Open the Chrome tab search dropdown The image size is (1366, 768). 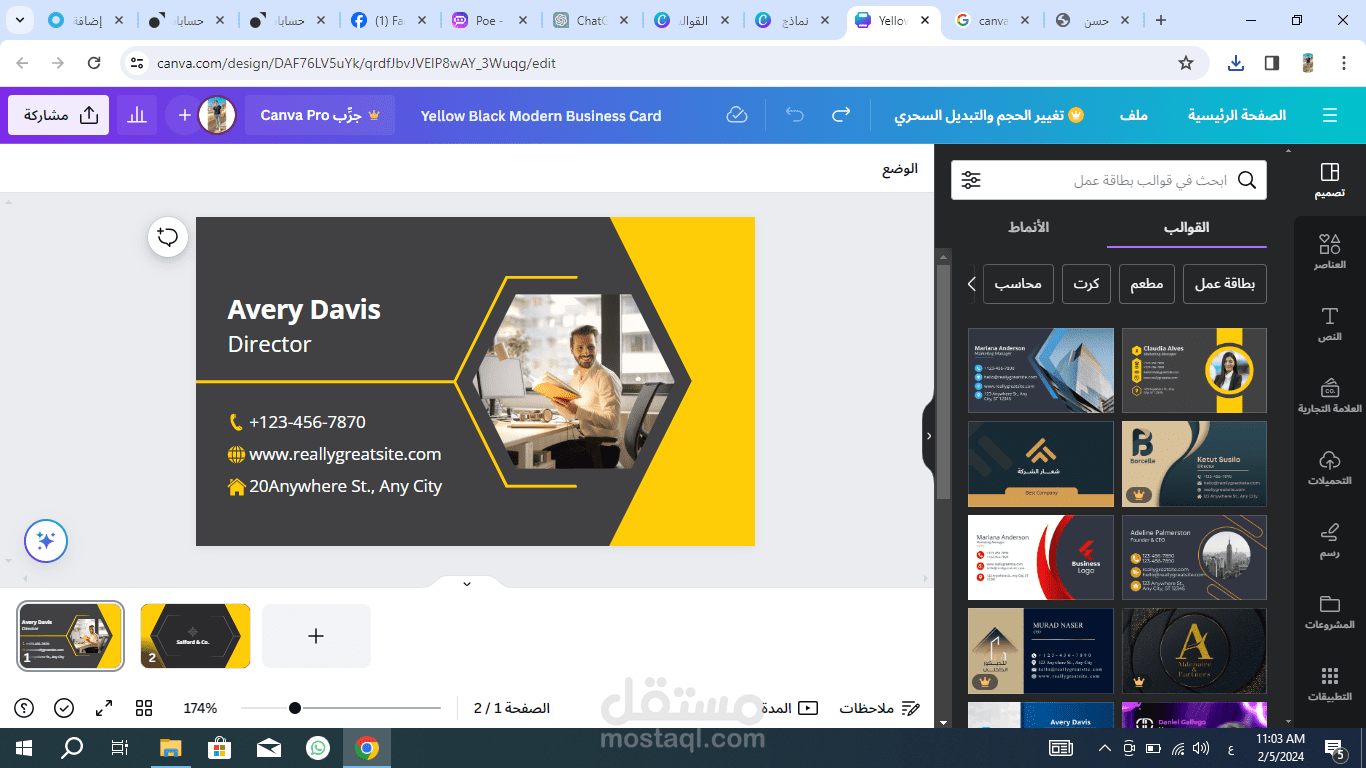(x=19, y=20)
